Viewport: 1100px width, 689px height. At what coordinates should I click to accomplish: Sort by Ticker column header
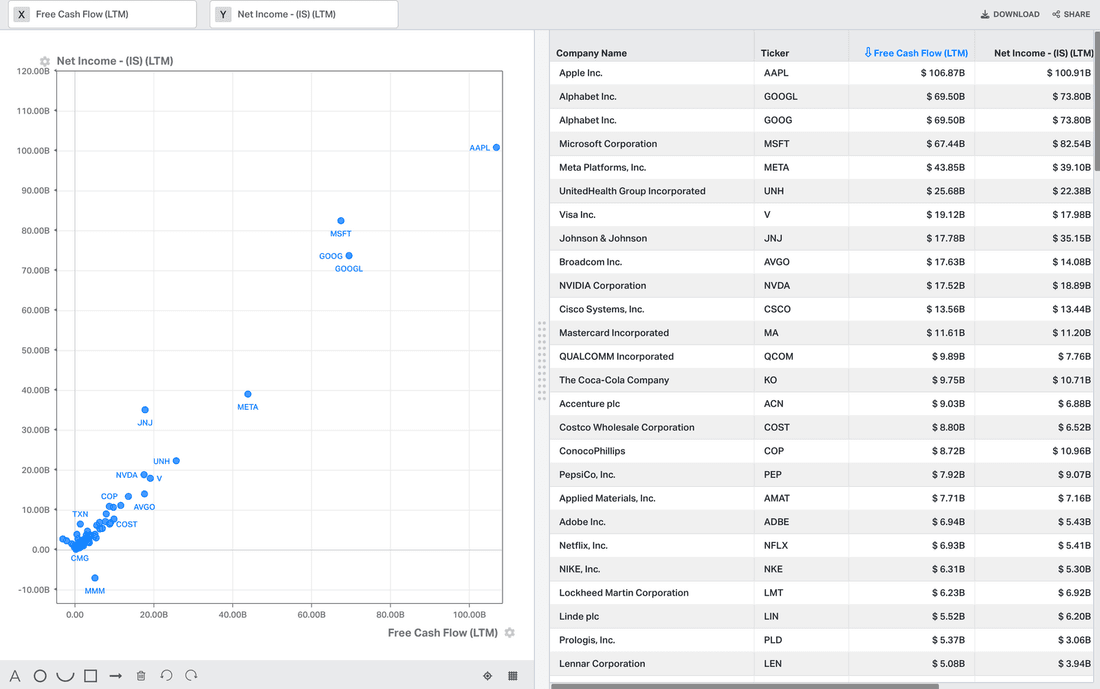[774, 53]
